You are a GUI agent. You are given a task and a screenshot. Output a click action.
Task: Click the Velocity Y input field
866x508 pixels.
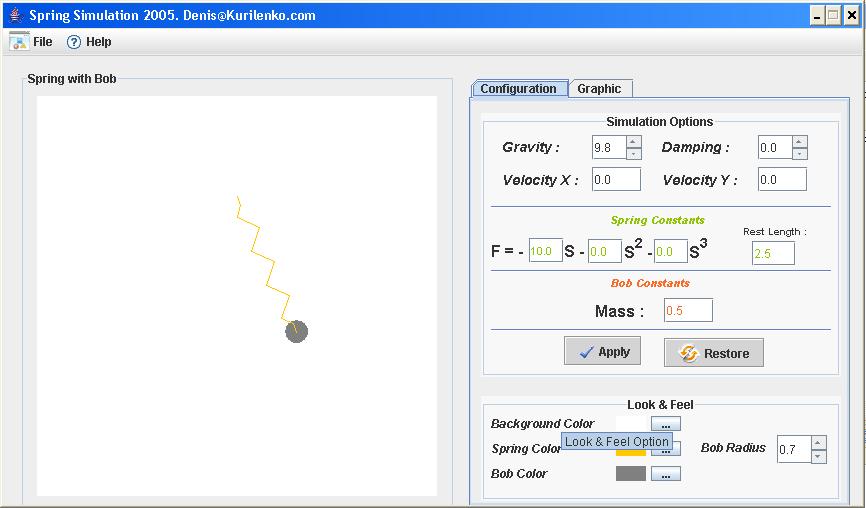[782, 180]
